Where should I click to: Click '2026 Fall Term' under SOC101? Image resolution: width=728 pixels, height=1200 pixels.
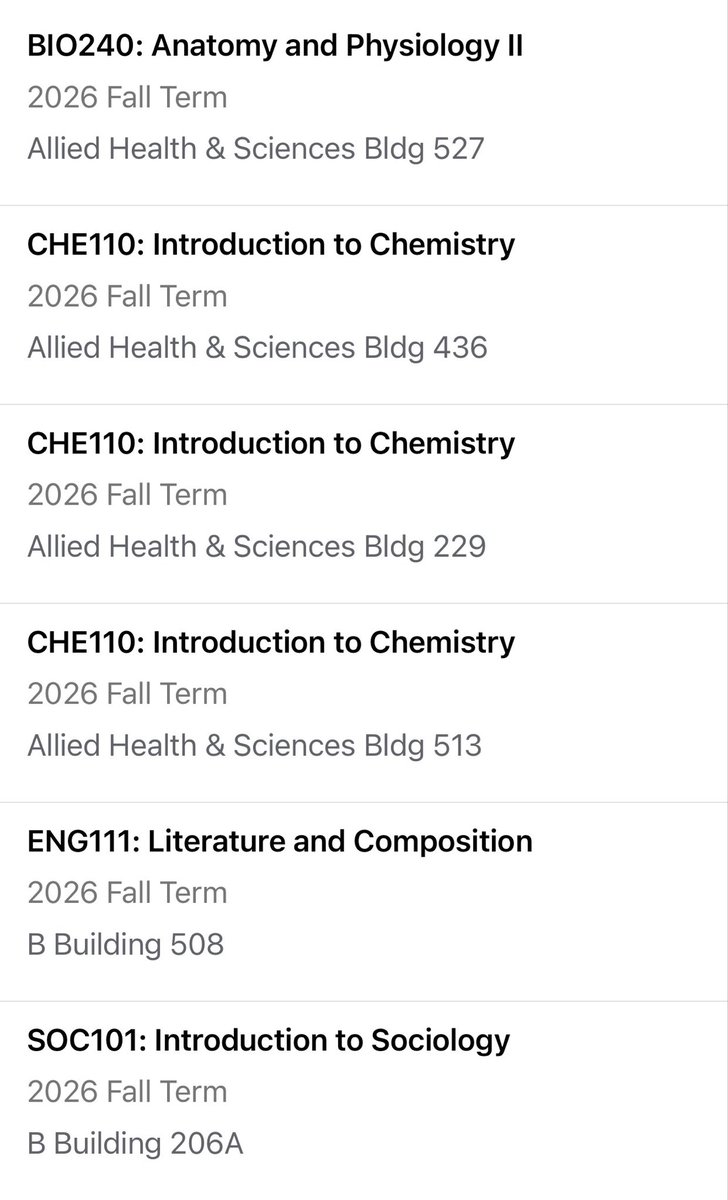(x=127, y=1092)
